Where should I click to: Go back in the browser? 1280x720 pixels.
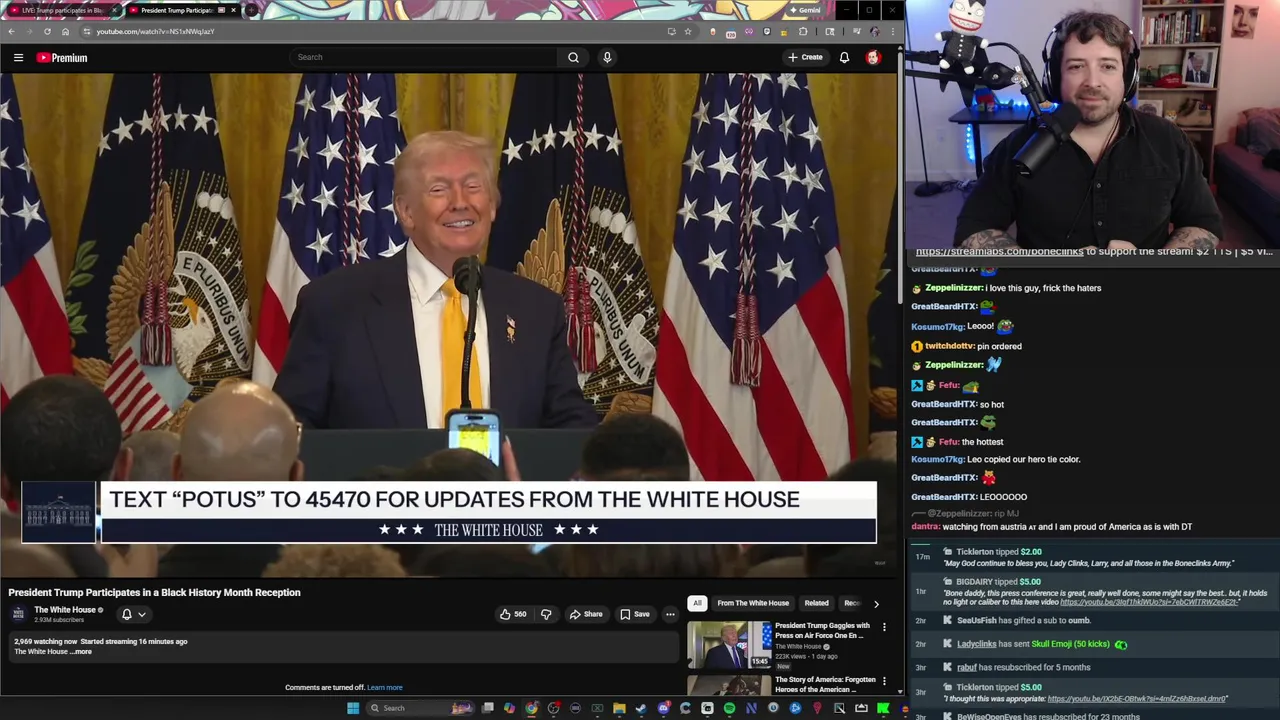(x=11, y=31)
